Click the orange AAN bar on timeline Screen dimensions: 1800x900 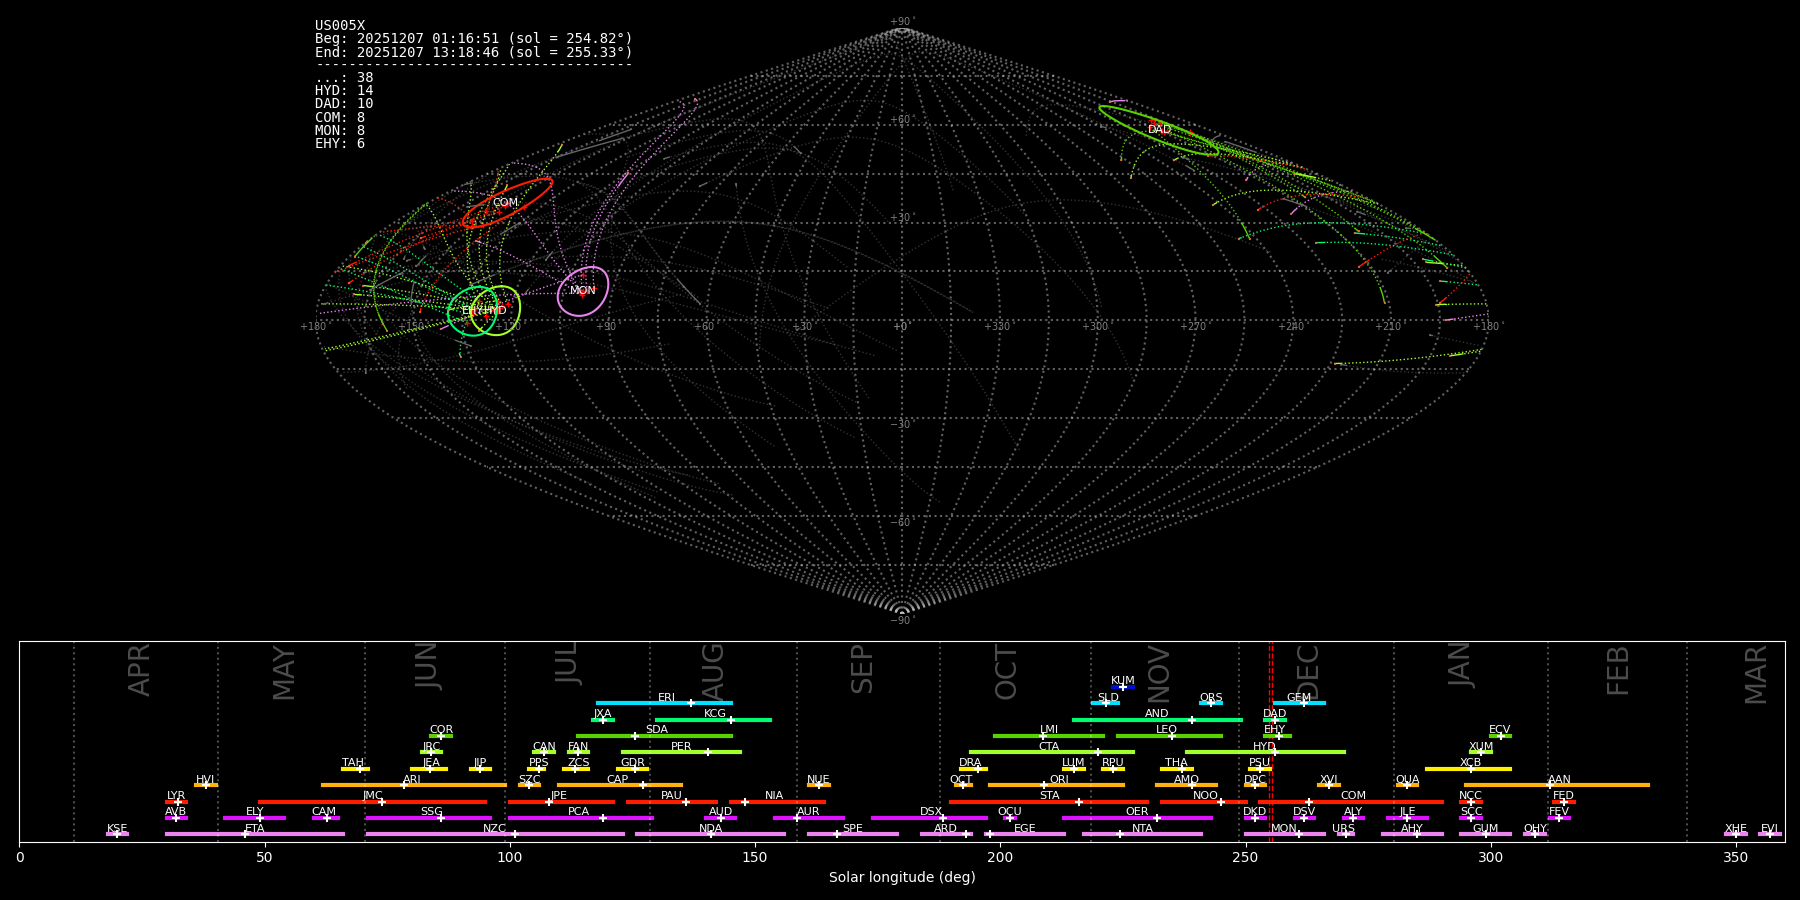(x=1557, y=785)
